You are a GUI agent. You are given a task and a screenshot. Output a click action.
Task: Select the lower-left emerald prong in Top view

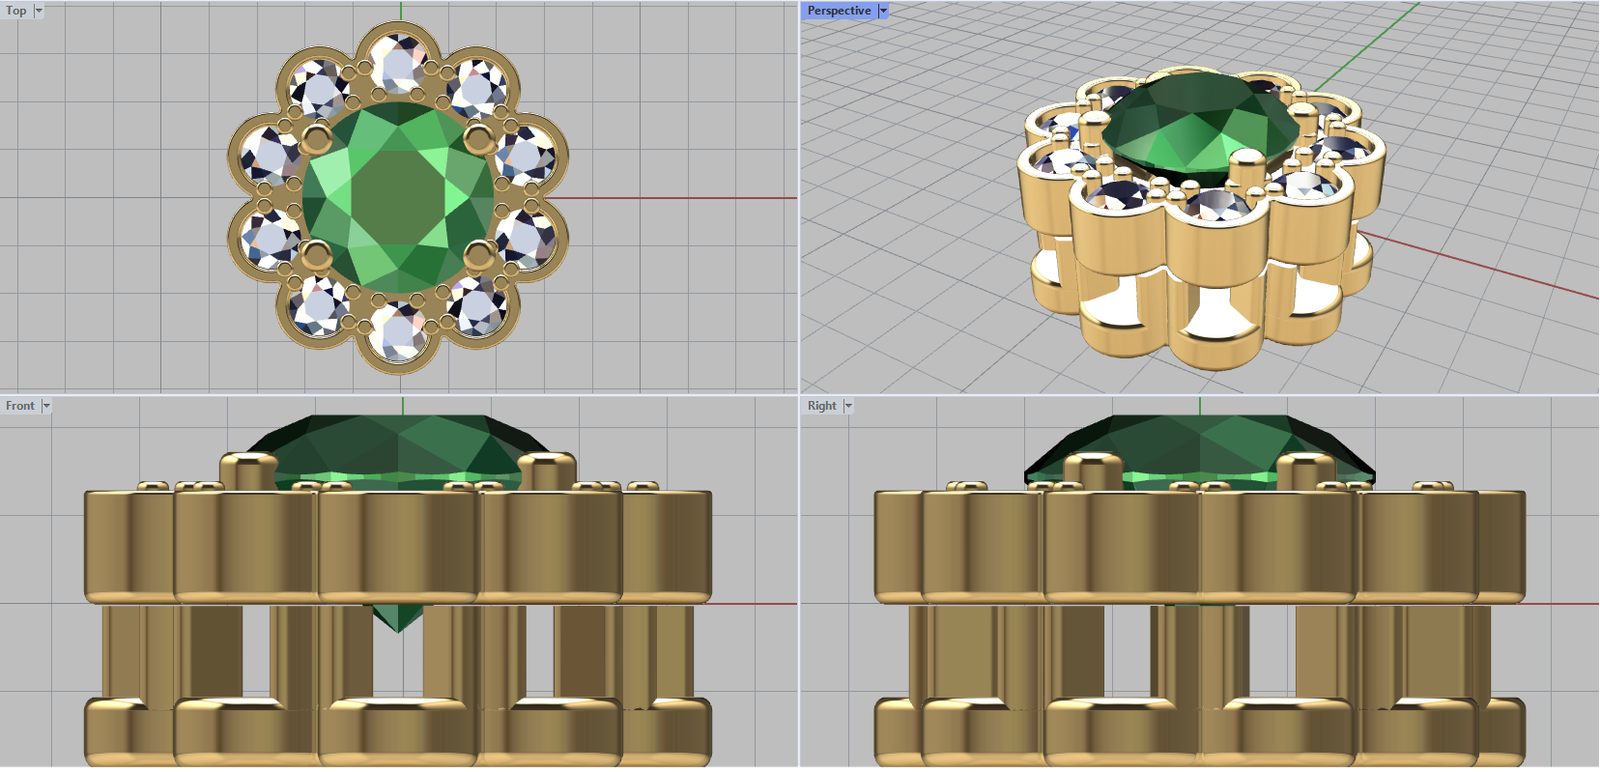pyautogui.click(x=316, y=254)
